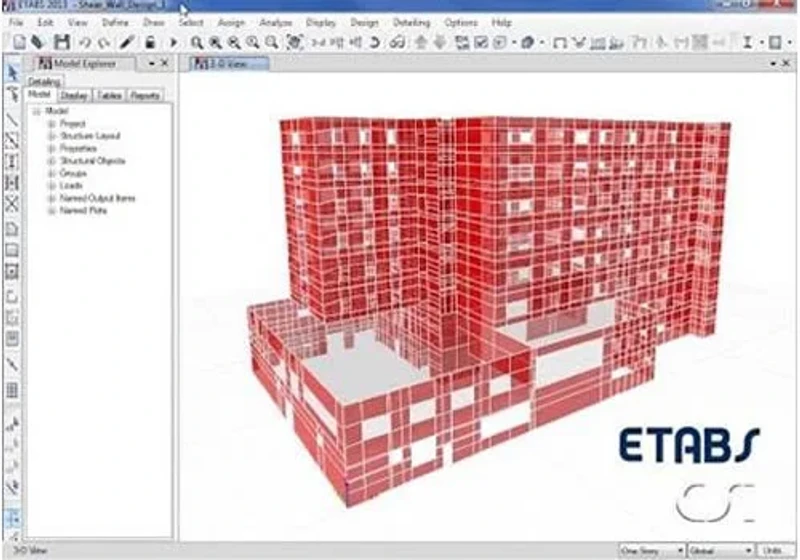The height and width of the screenshot is (560, 800).
Task: Open the Design menu
Action: click(x=364, y=22)
